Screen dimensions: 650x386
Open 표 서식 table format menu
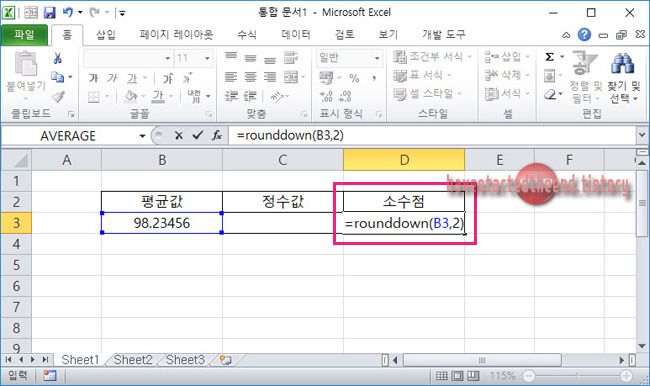pyautogui.click(x=422, y=75)
